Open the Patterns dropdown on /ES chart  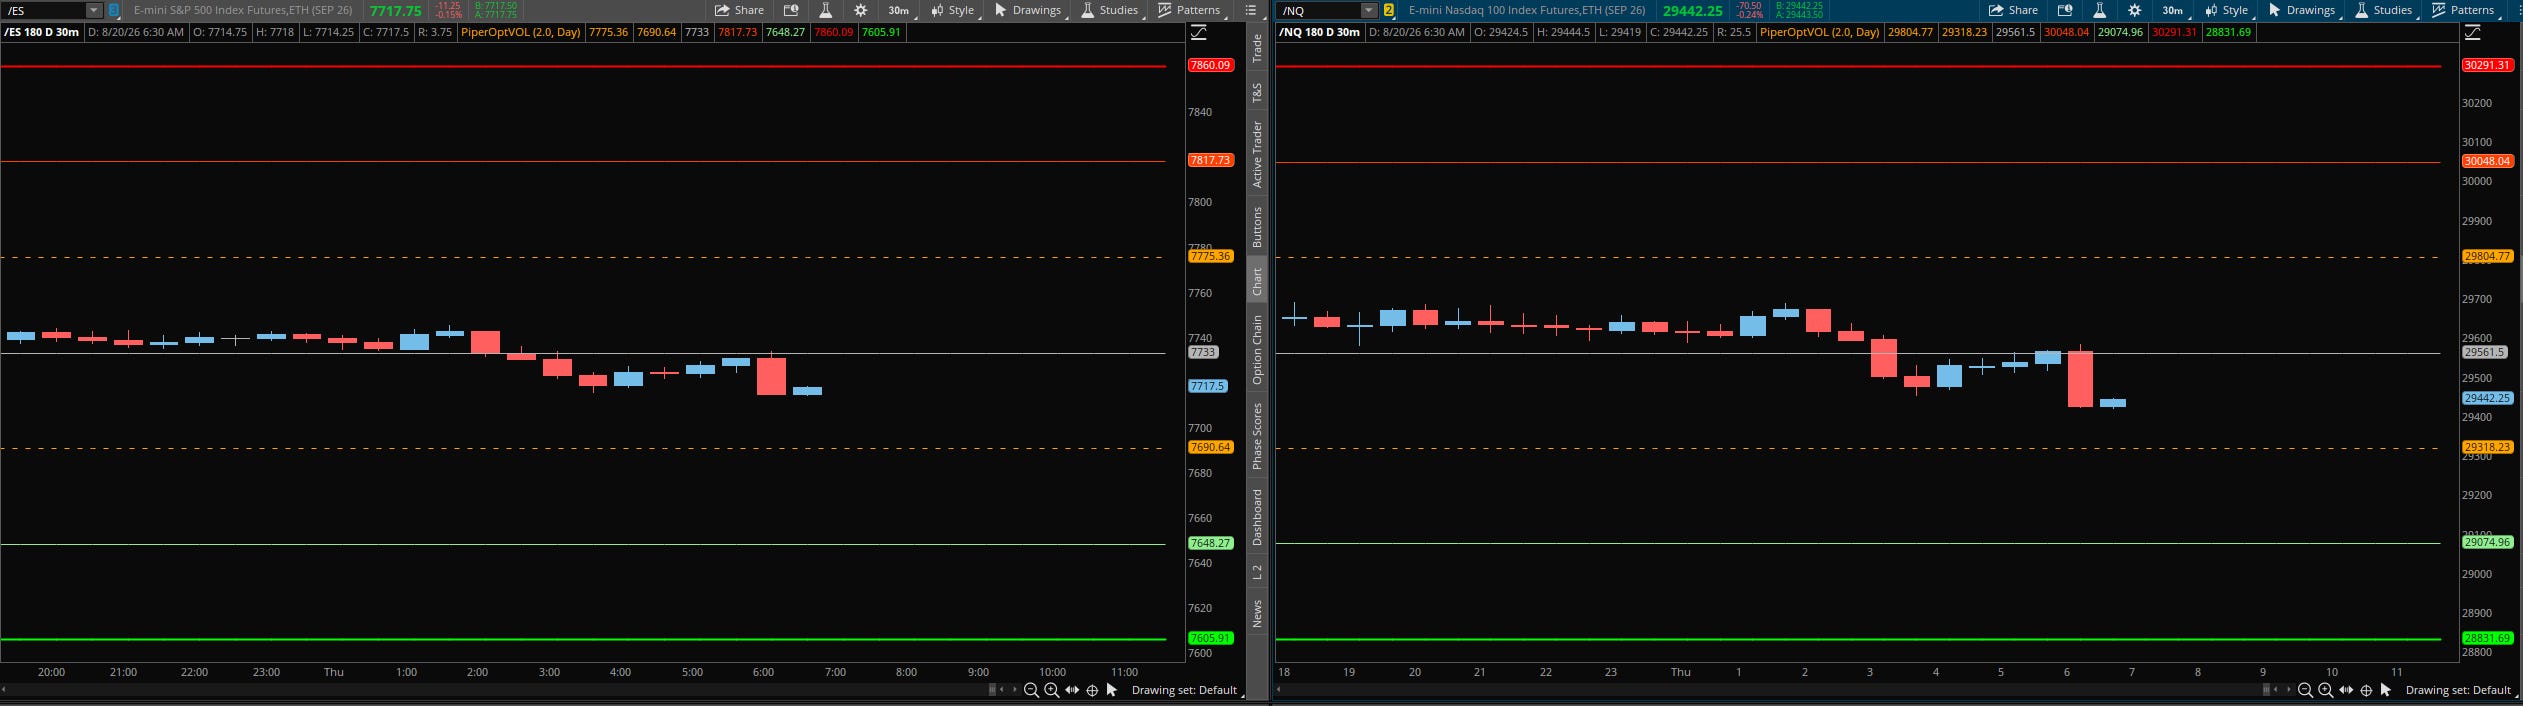pos(1190,10)
